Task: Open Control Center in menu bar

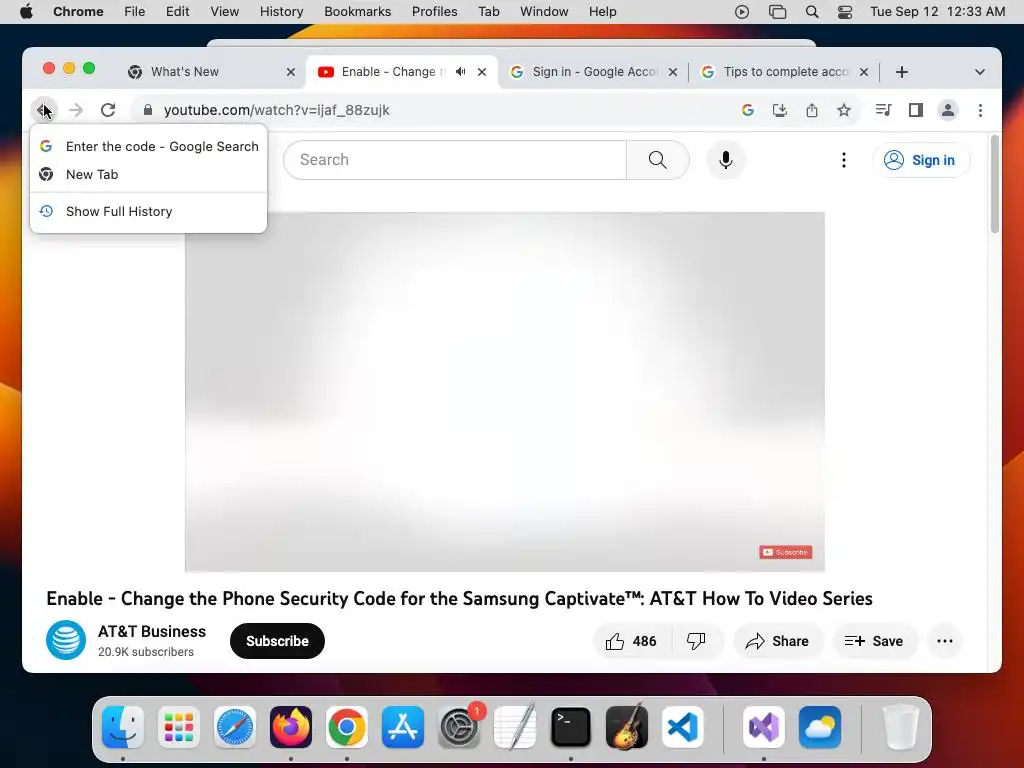Action: coord(845,12)
